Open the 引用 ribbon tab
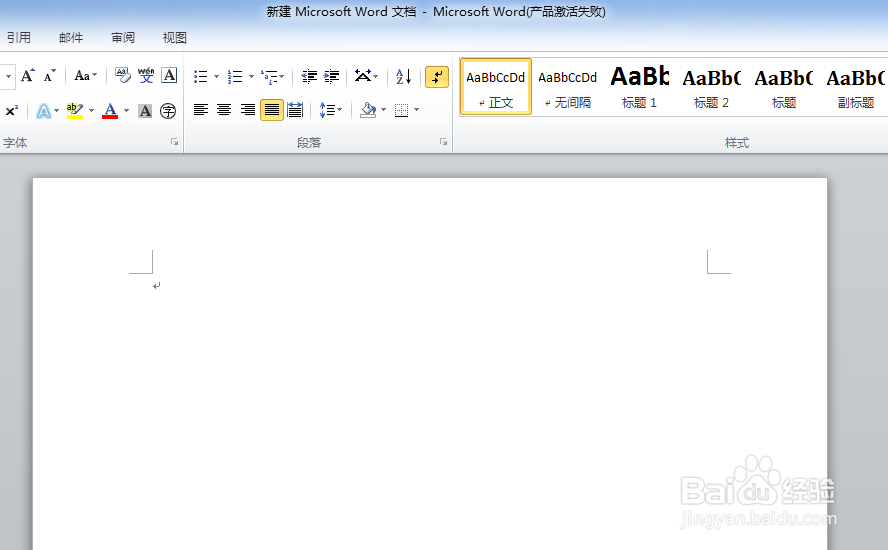Image resolution: width=888 pixels, height=550 pixels. (x=19, y=38)
